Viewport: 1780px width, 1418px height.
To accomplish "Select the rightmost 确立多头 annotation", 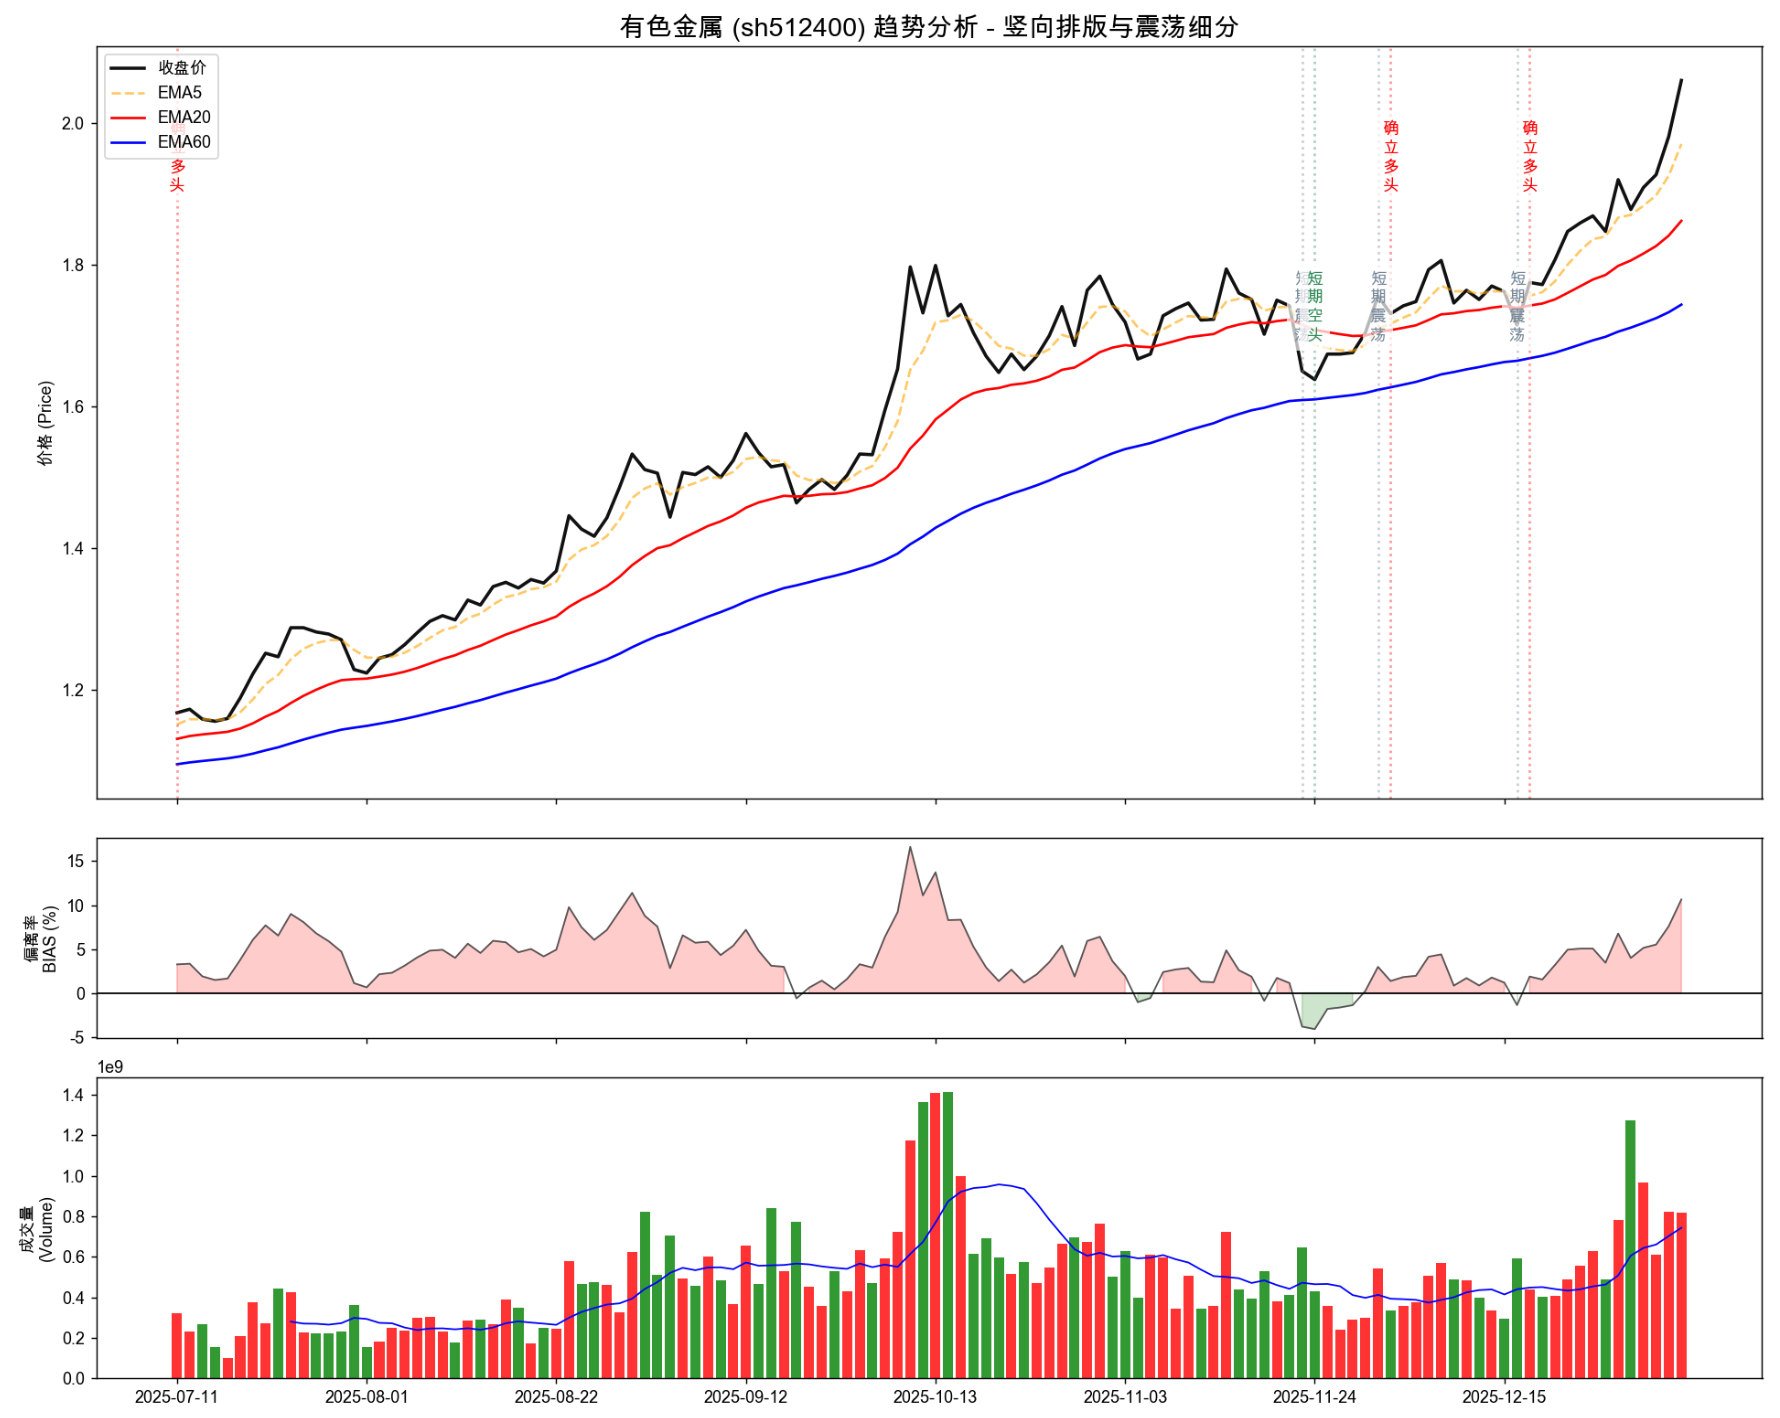I will 1530,156.
